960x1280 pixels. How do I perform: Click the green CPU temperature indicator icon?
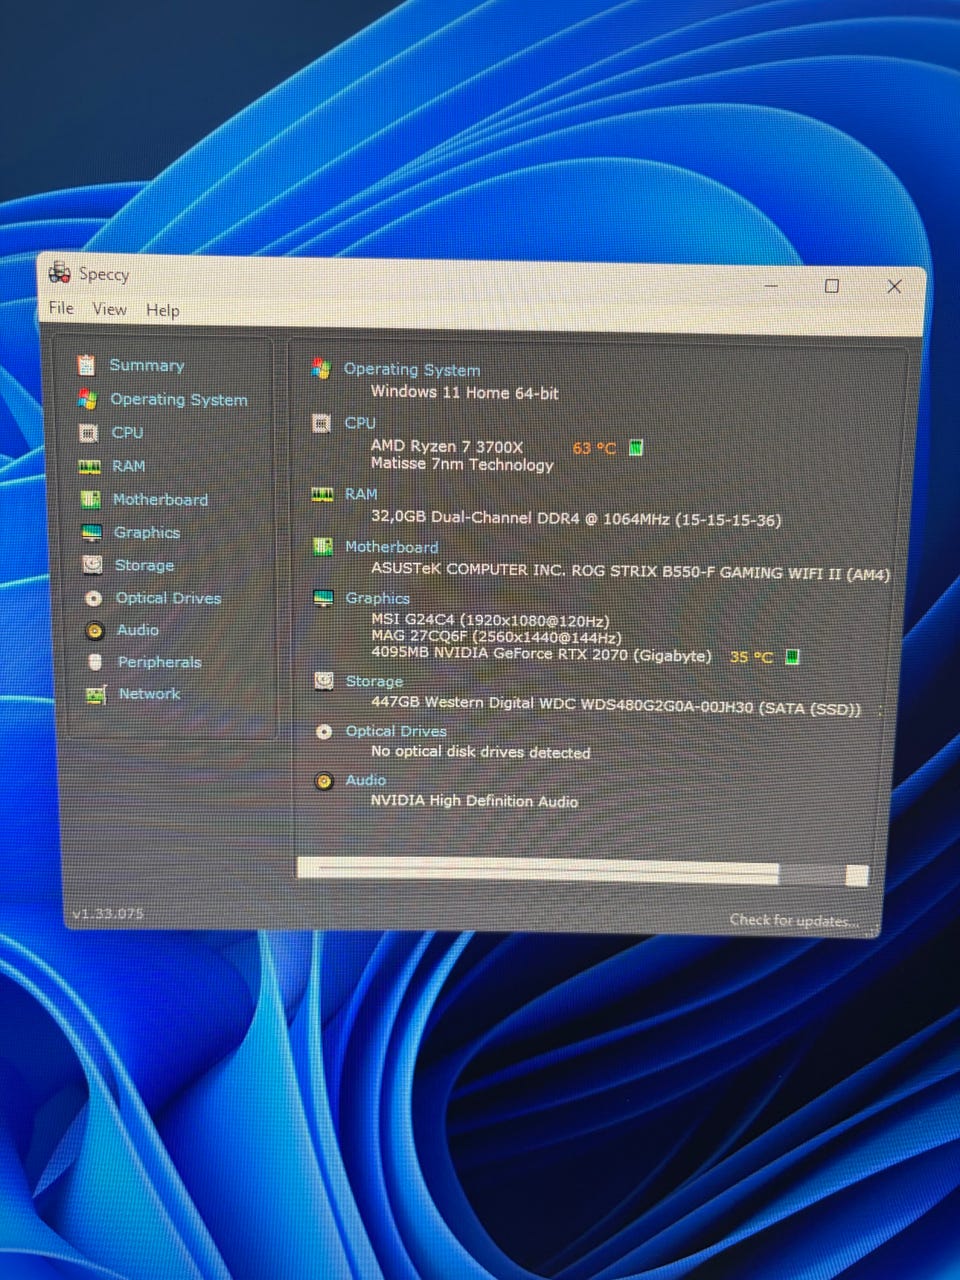pos(636,447)
